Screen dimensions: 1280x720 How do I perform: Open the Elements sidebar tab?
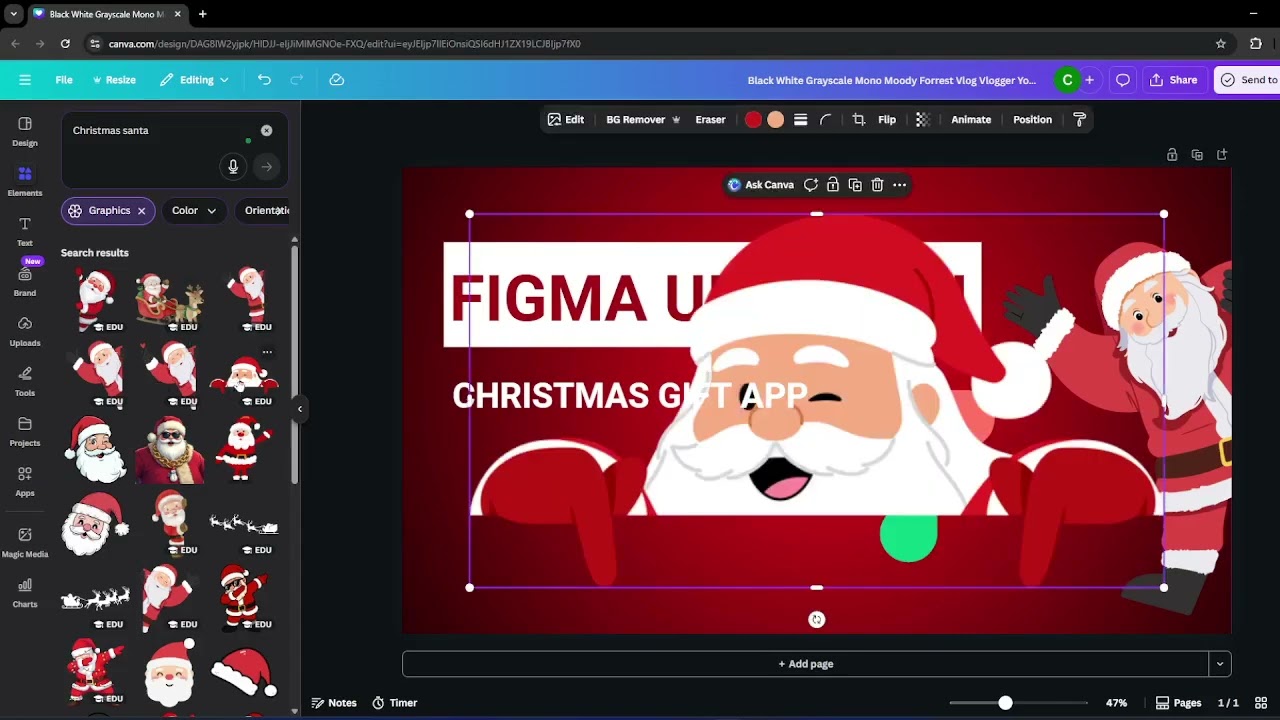click(25, 181)
